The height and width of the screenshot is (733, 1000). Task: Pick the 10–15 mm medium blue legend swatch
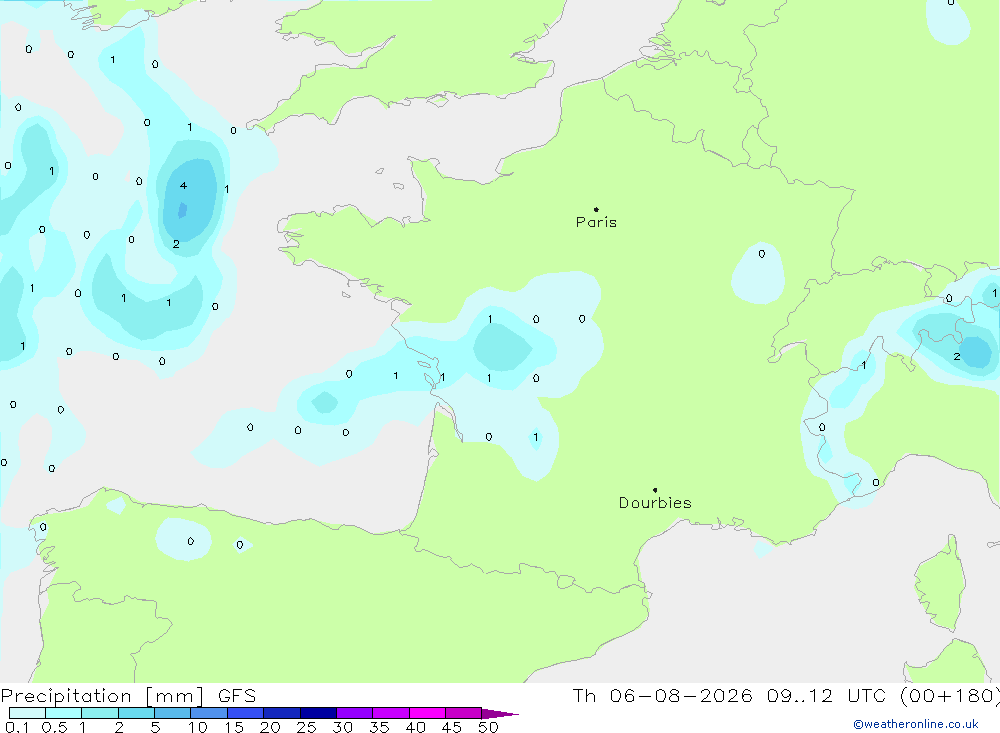coord(209,713)
